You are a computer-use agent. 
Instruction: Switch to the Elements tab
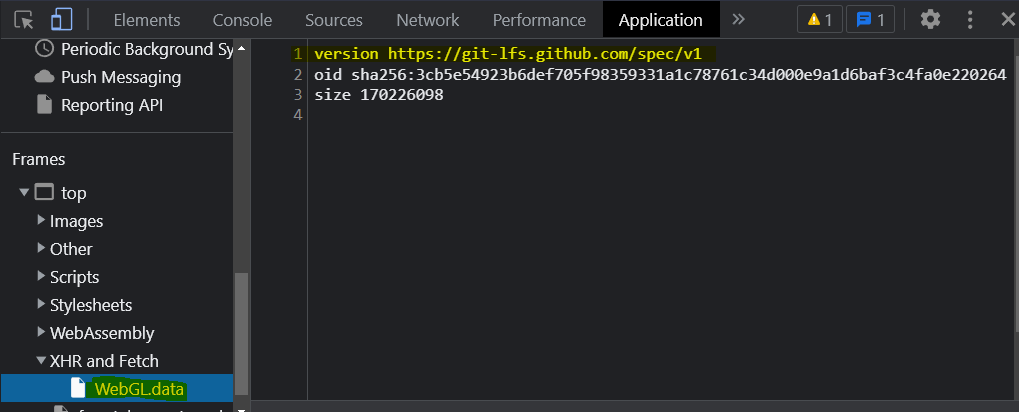click(x=147, y=20)
